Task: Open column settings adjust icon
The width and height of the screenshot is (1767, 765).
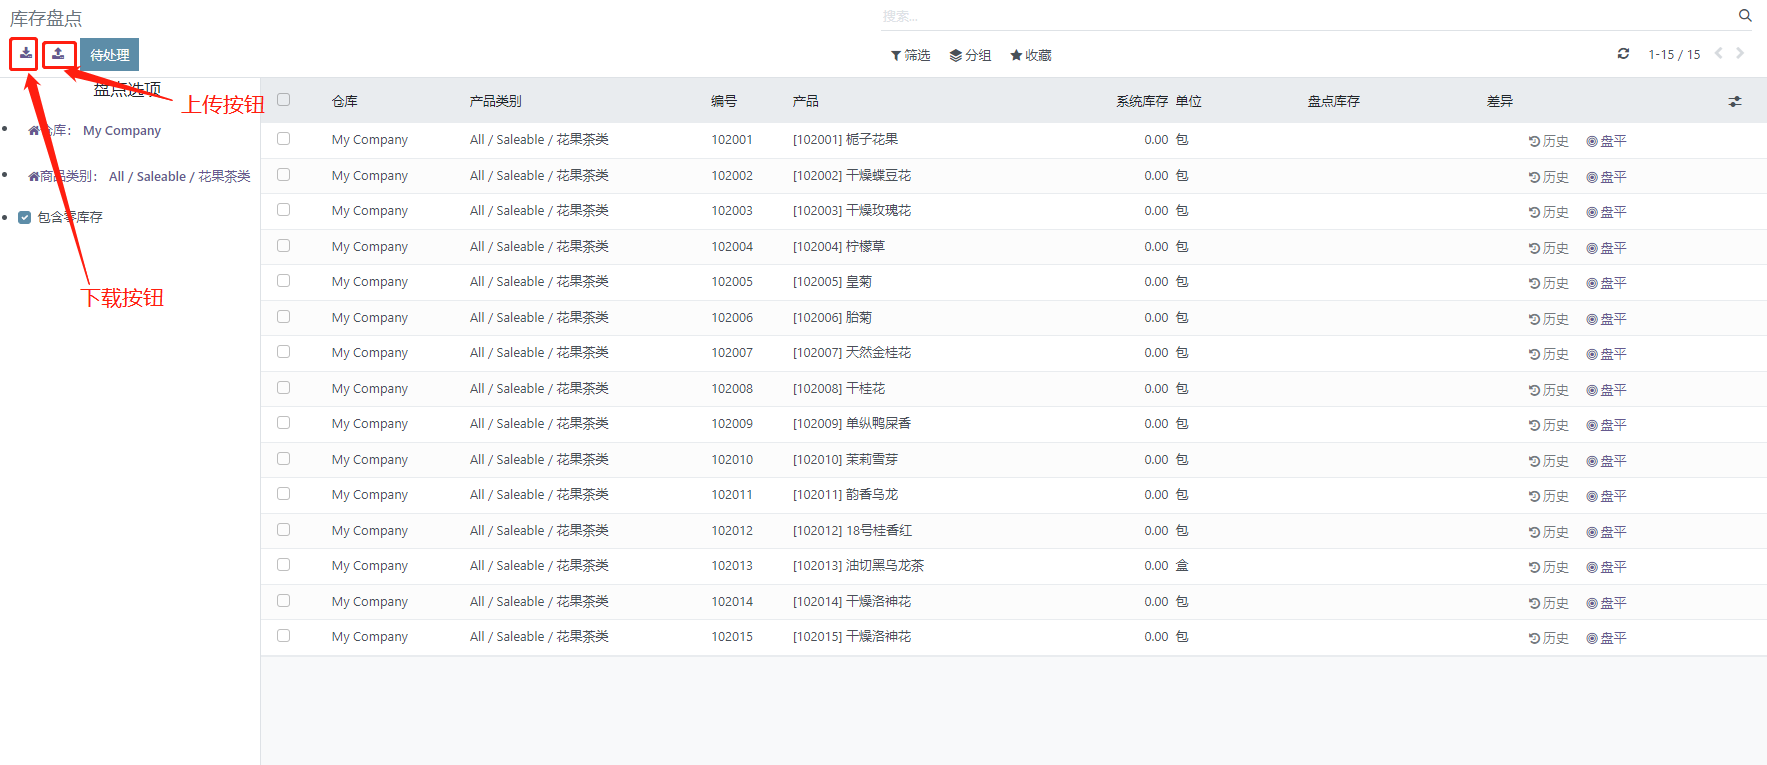Action: click(x=1734, y=102)
